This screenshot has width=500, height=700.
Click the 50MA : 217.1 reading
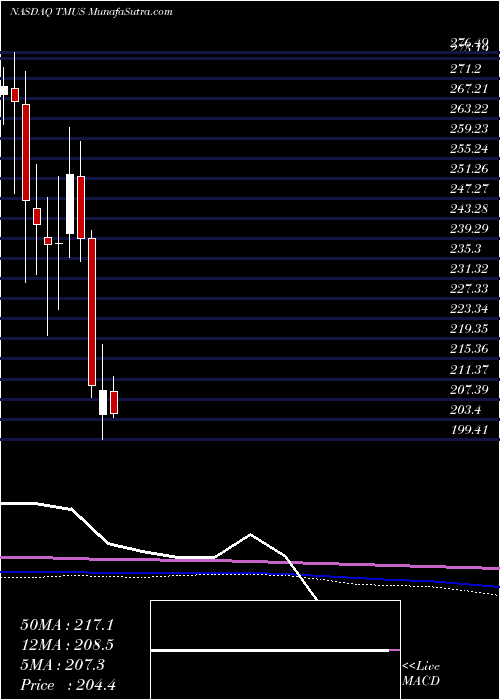67,625
